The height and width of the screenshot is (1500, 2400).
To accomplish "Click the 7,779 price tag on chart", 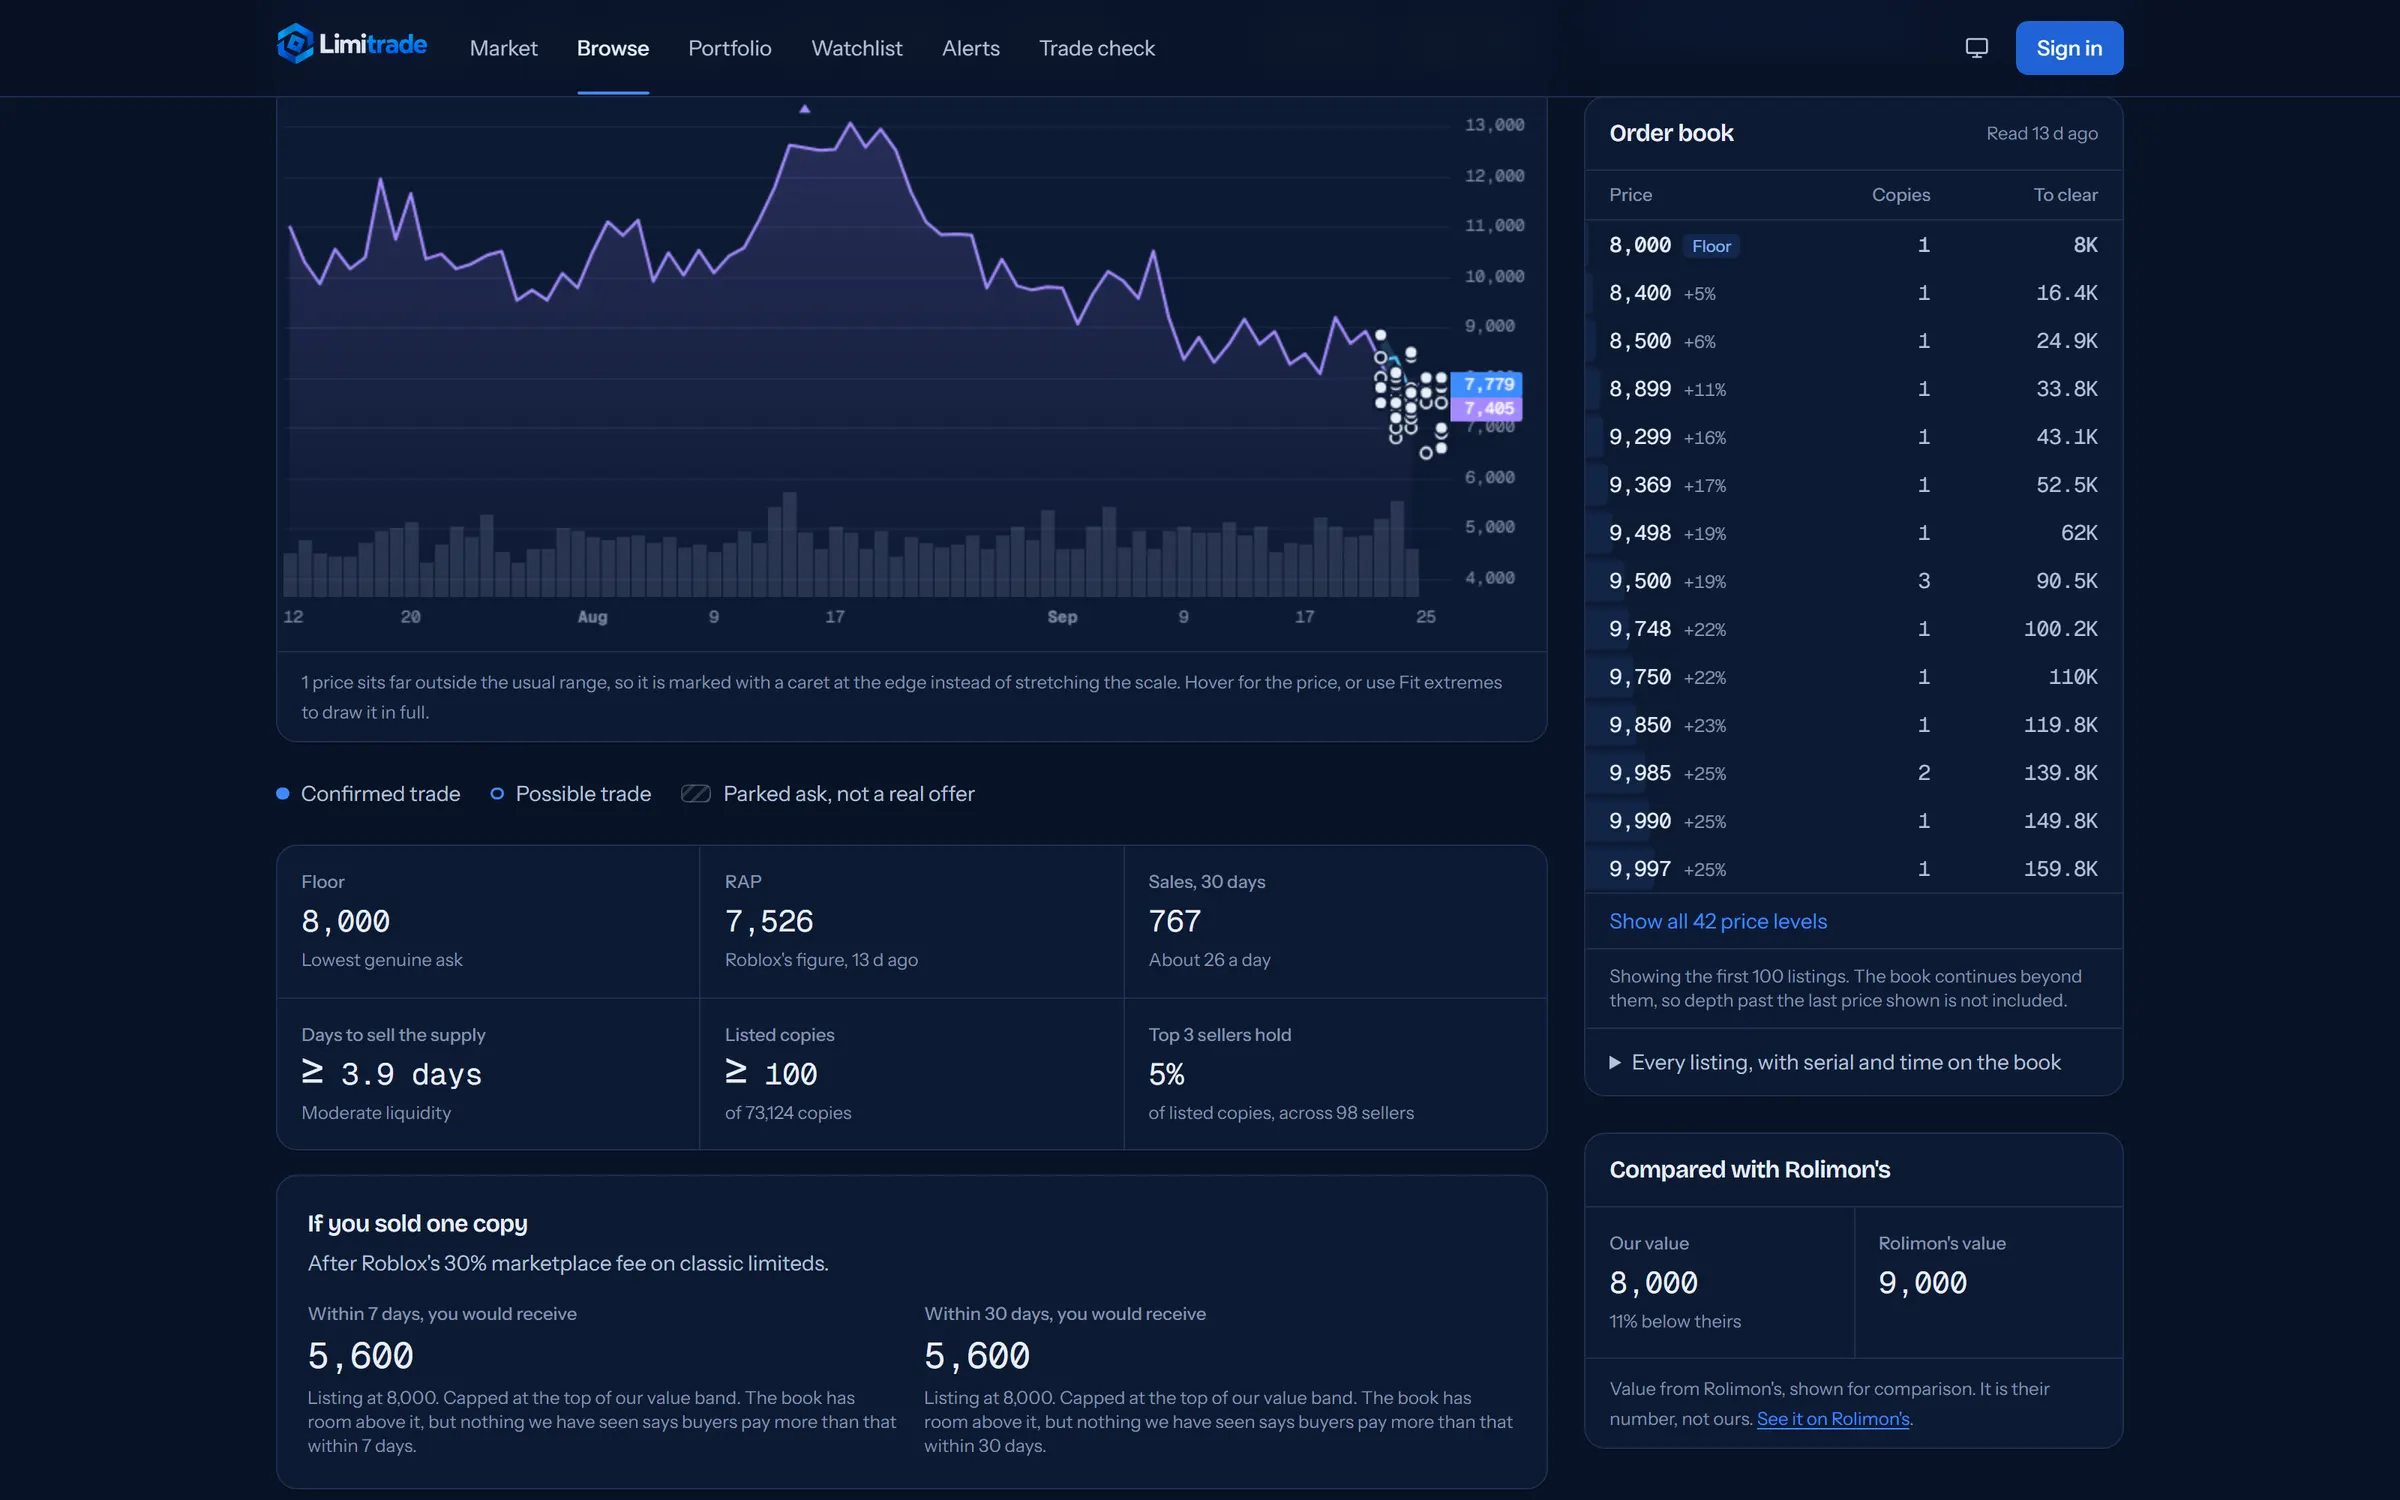I will (1487, 384).
